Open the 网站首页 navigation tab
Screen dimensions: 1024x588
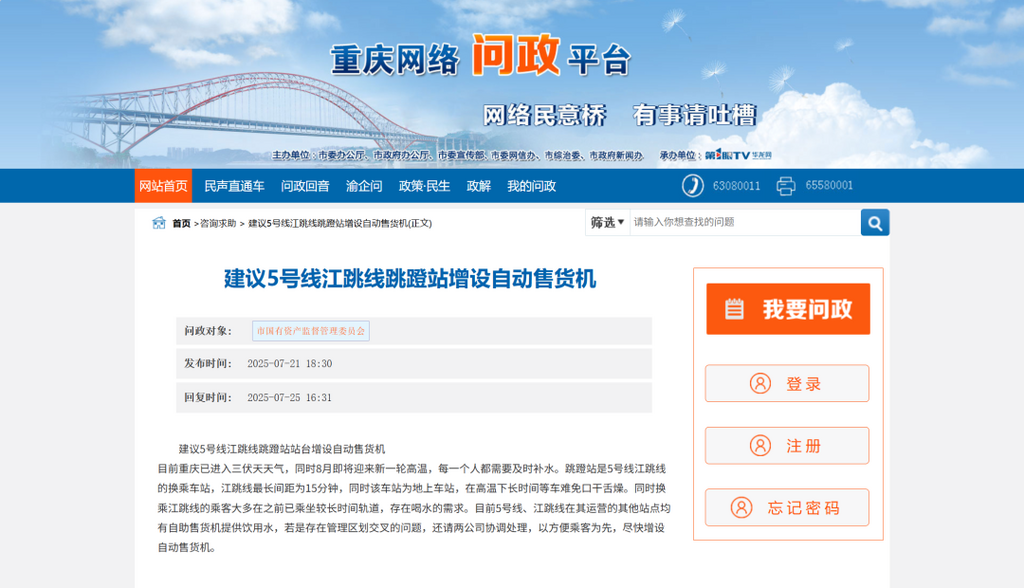(x=163, y=186)
